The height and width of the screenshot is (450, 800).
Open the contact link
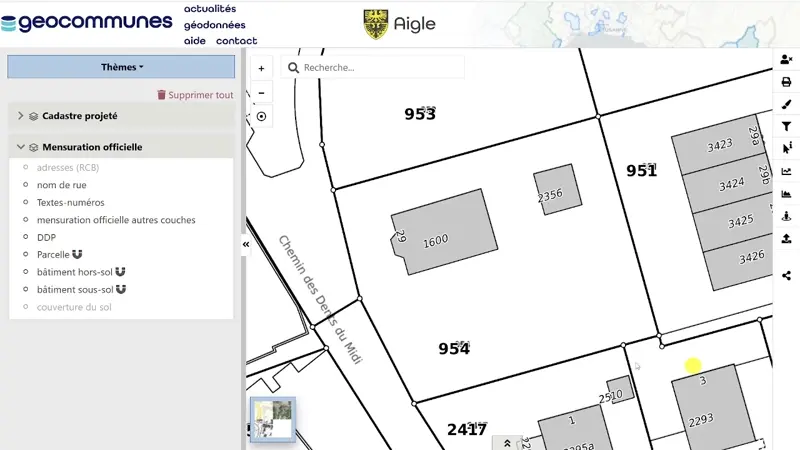point(237,41)
